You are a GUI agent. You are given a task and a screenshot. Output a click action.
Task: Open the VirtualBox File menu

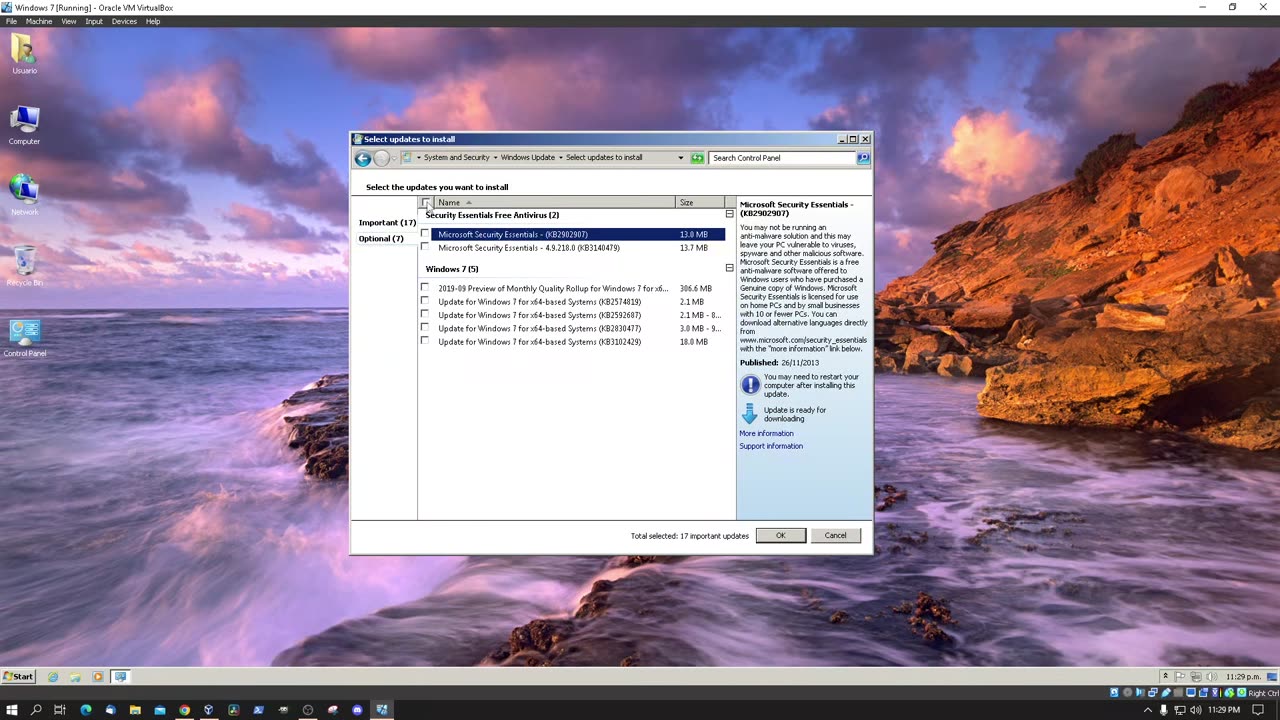pyautogui.click(x=11, y=21)
